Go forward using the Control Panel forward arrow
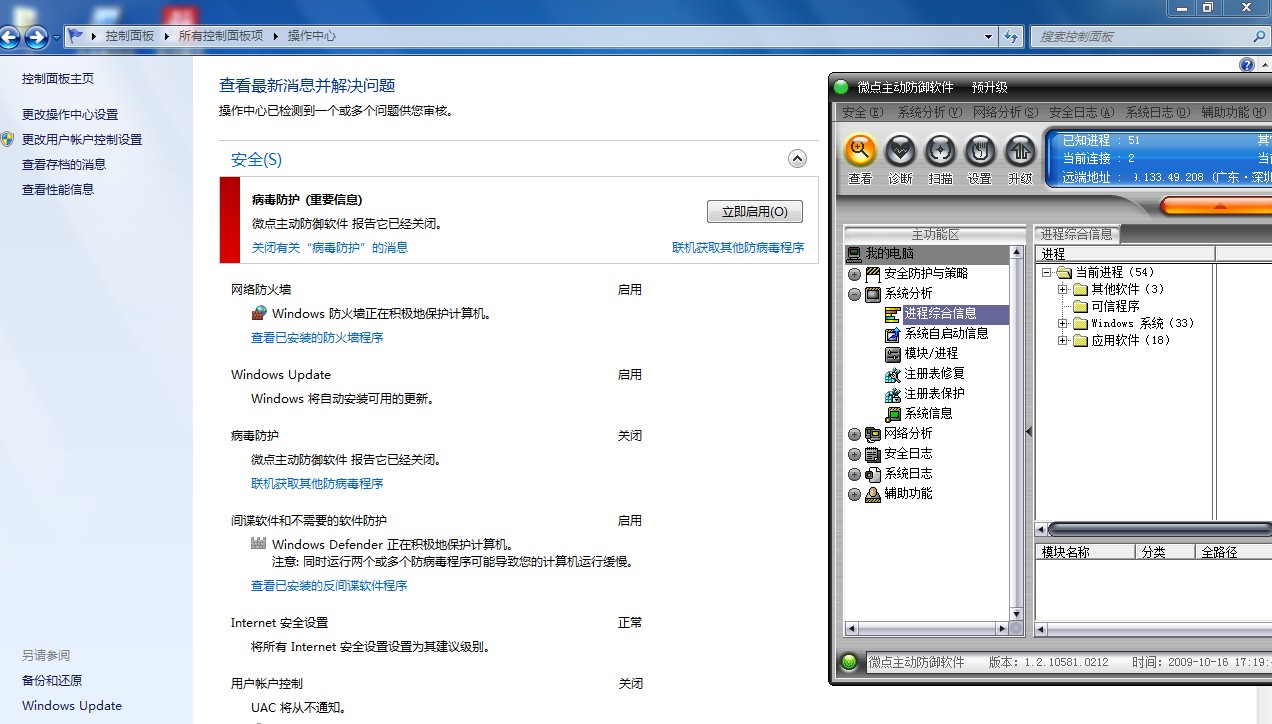 (36, 38)
